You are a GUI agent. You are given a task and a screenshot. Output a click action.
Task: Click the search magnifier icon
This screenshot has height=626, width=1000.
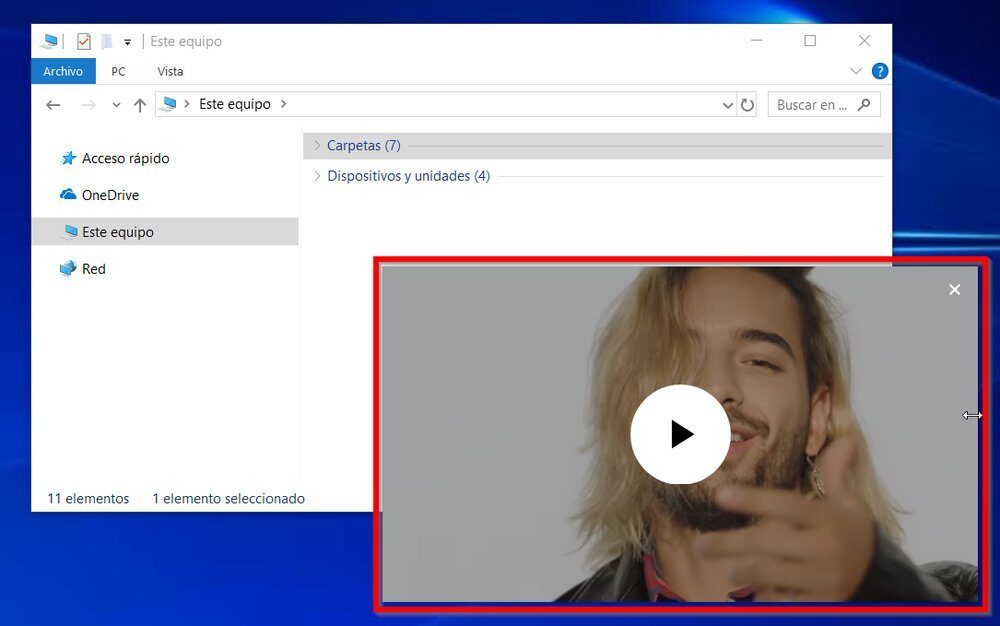(864, 105)
